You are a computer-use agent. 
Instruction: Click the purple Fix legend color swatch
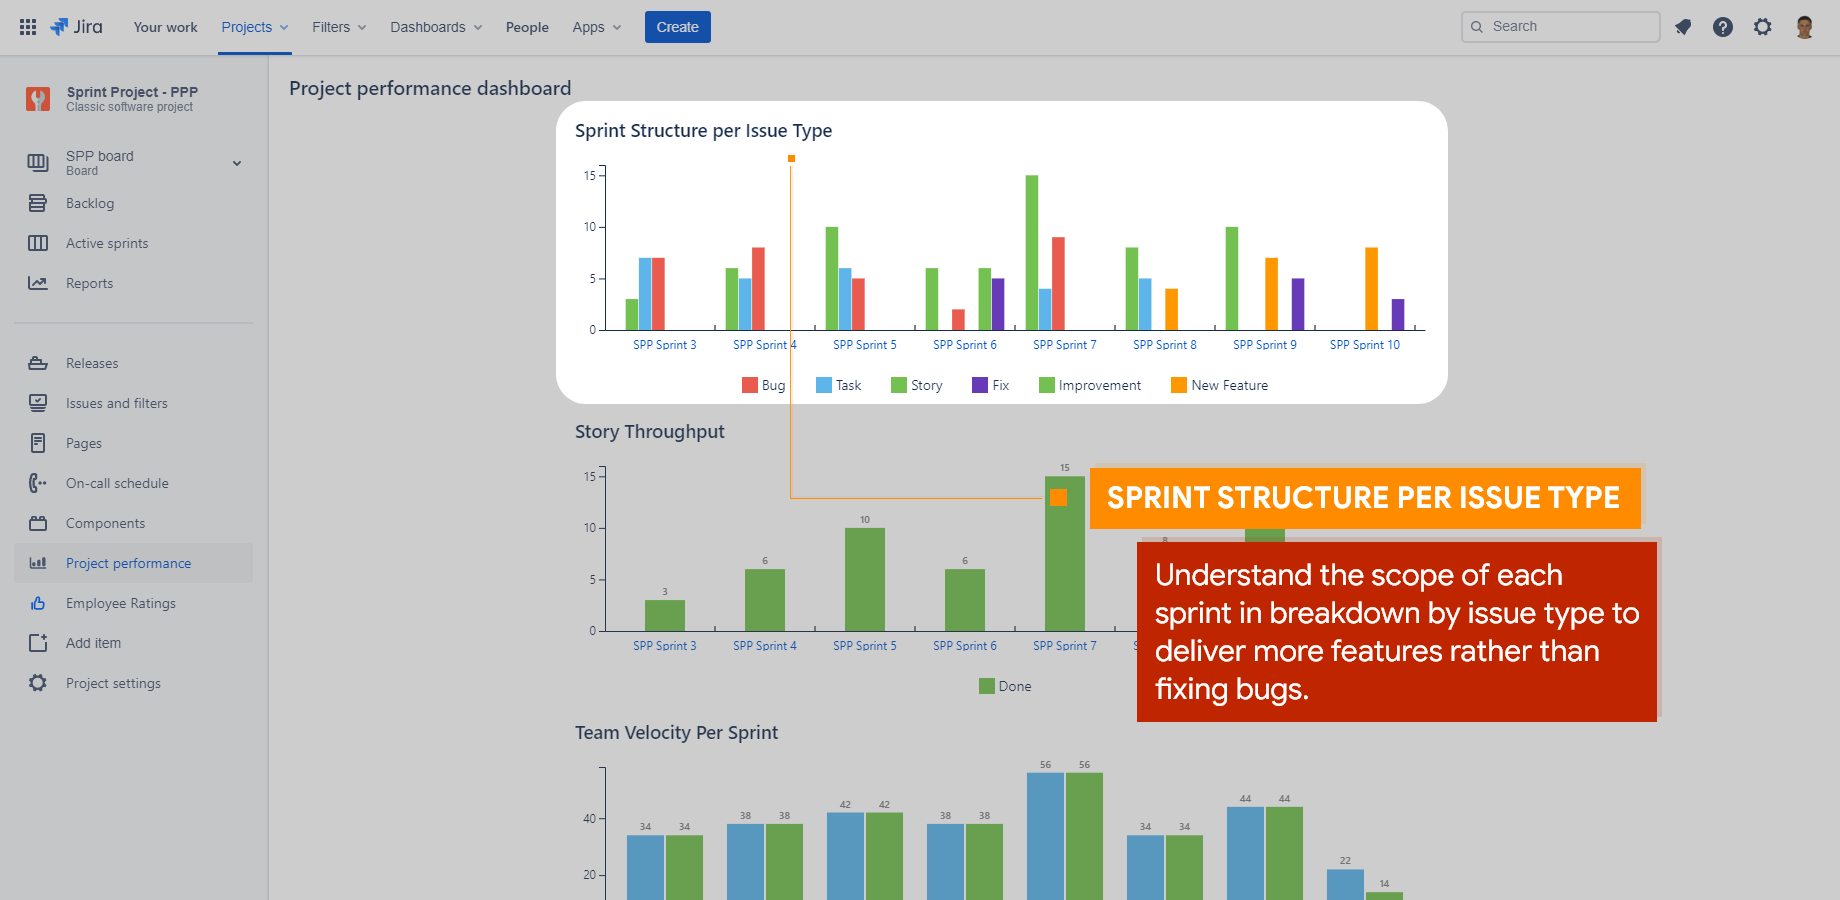980,385
